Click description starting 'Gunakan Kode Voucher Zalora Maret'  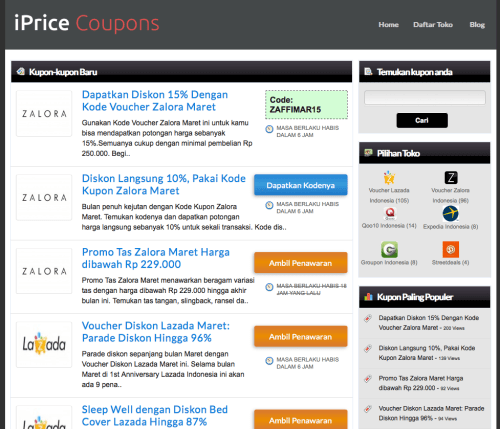[167, 138]
